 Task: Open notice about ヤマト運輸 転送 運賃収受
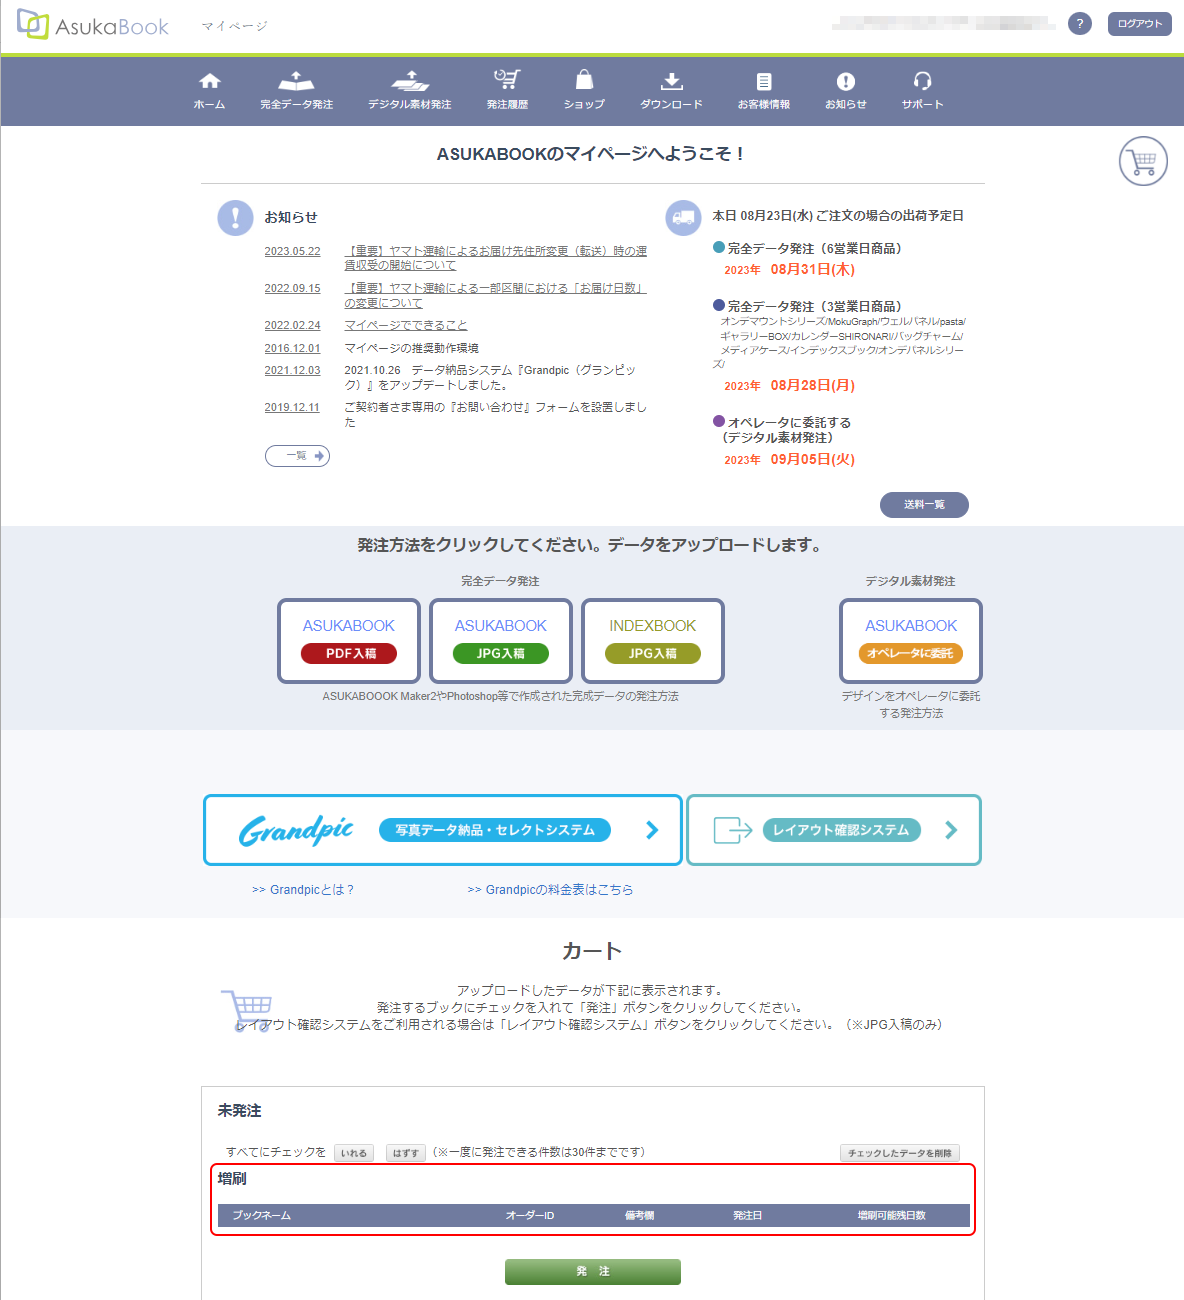coord(495,258)
